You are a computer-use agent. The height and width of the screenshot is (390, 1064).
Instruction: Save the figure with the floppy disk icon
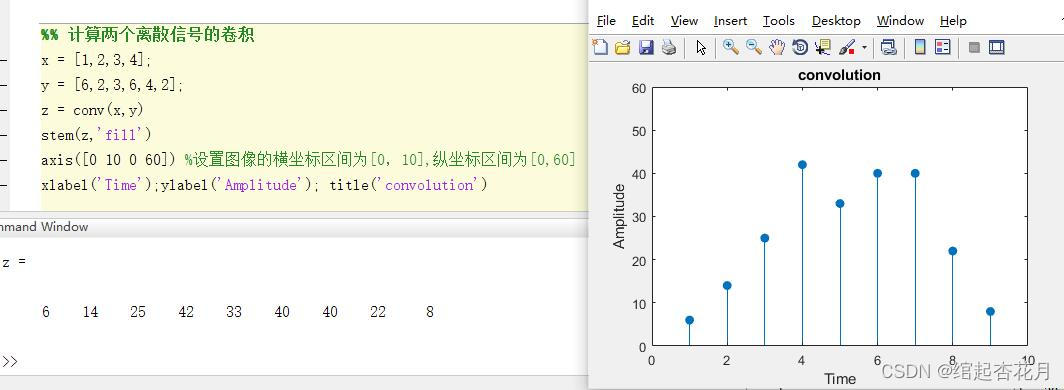coord(646,47)
